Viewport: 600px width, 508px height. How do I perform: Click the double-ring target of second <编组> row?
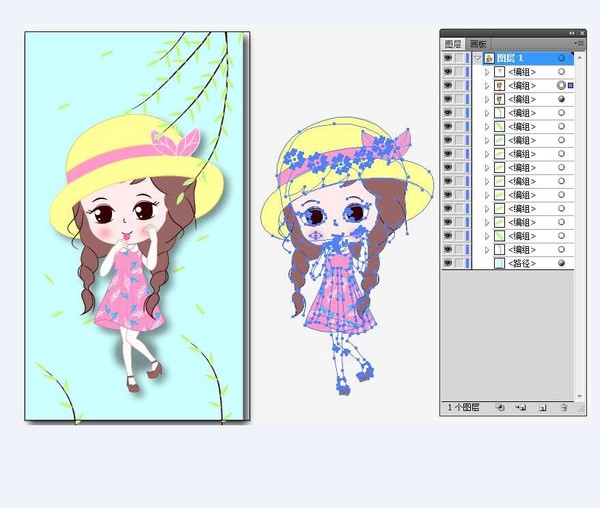tap(561, 85)
